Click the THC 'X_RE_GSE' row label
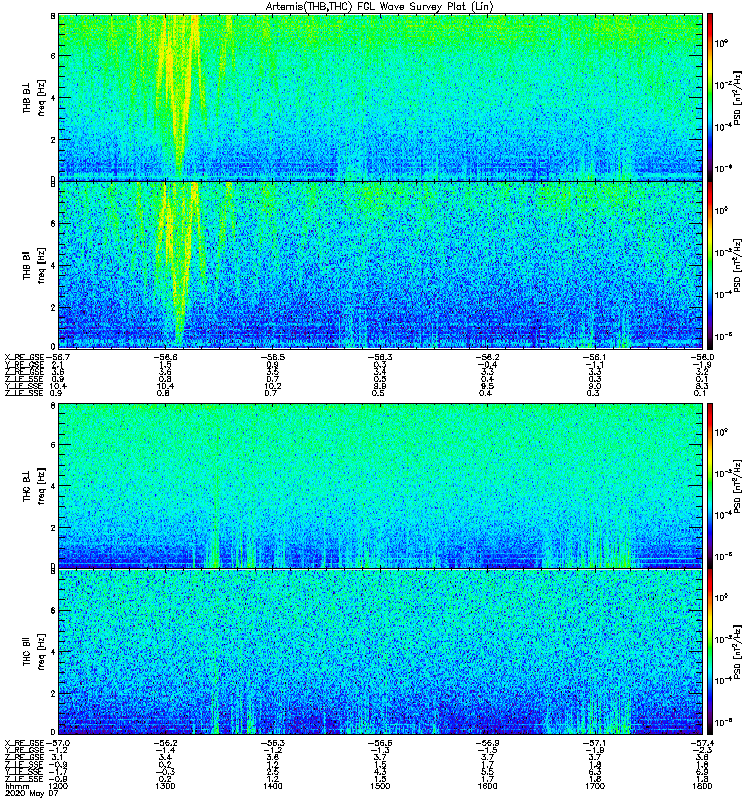The image size is (750, 800). click(x=24, y=743)
